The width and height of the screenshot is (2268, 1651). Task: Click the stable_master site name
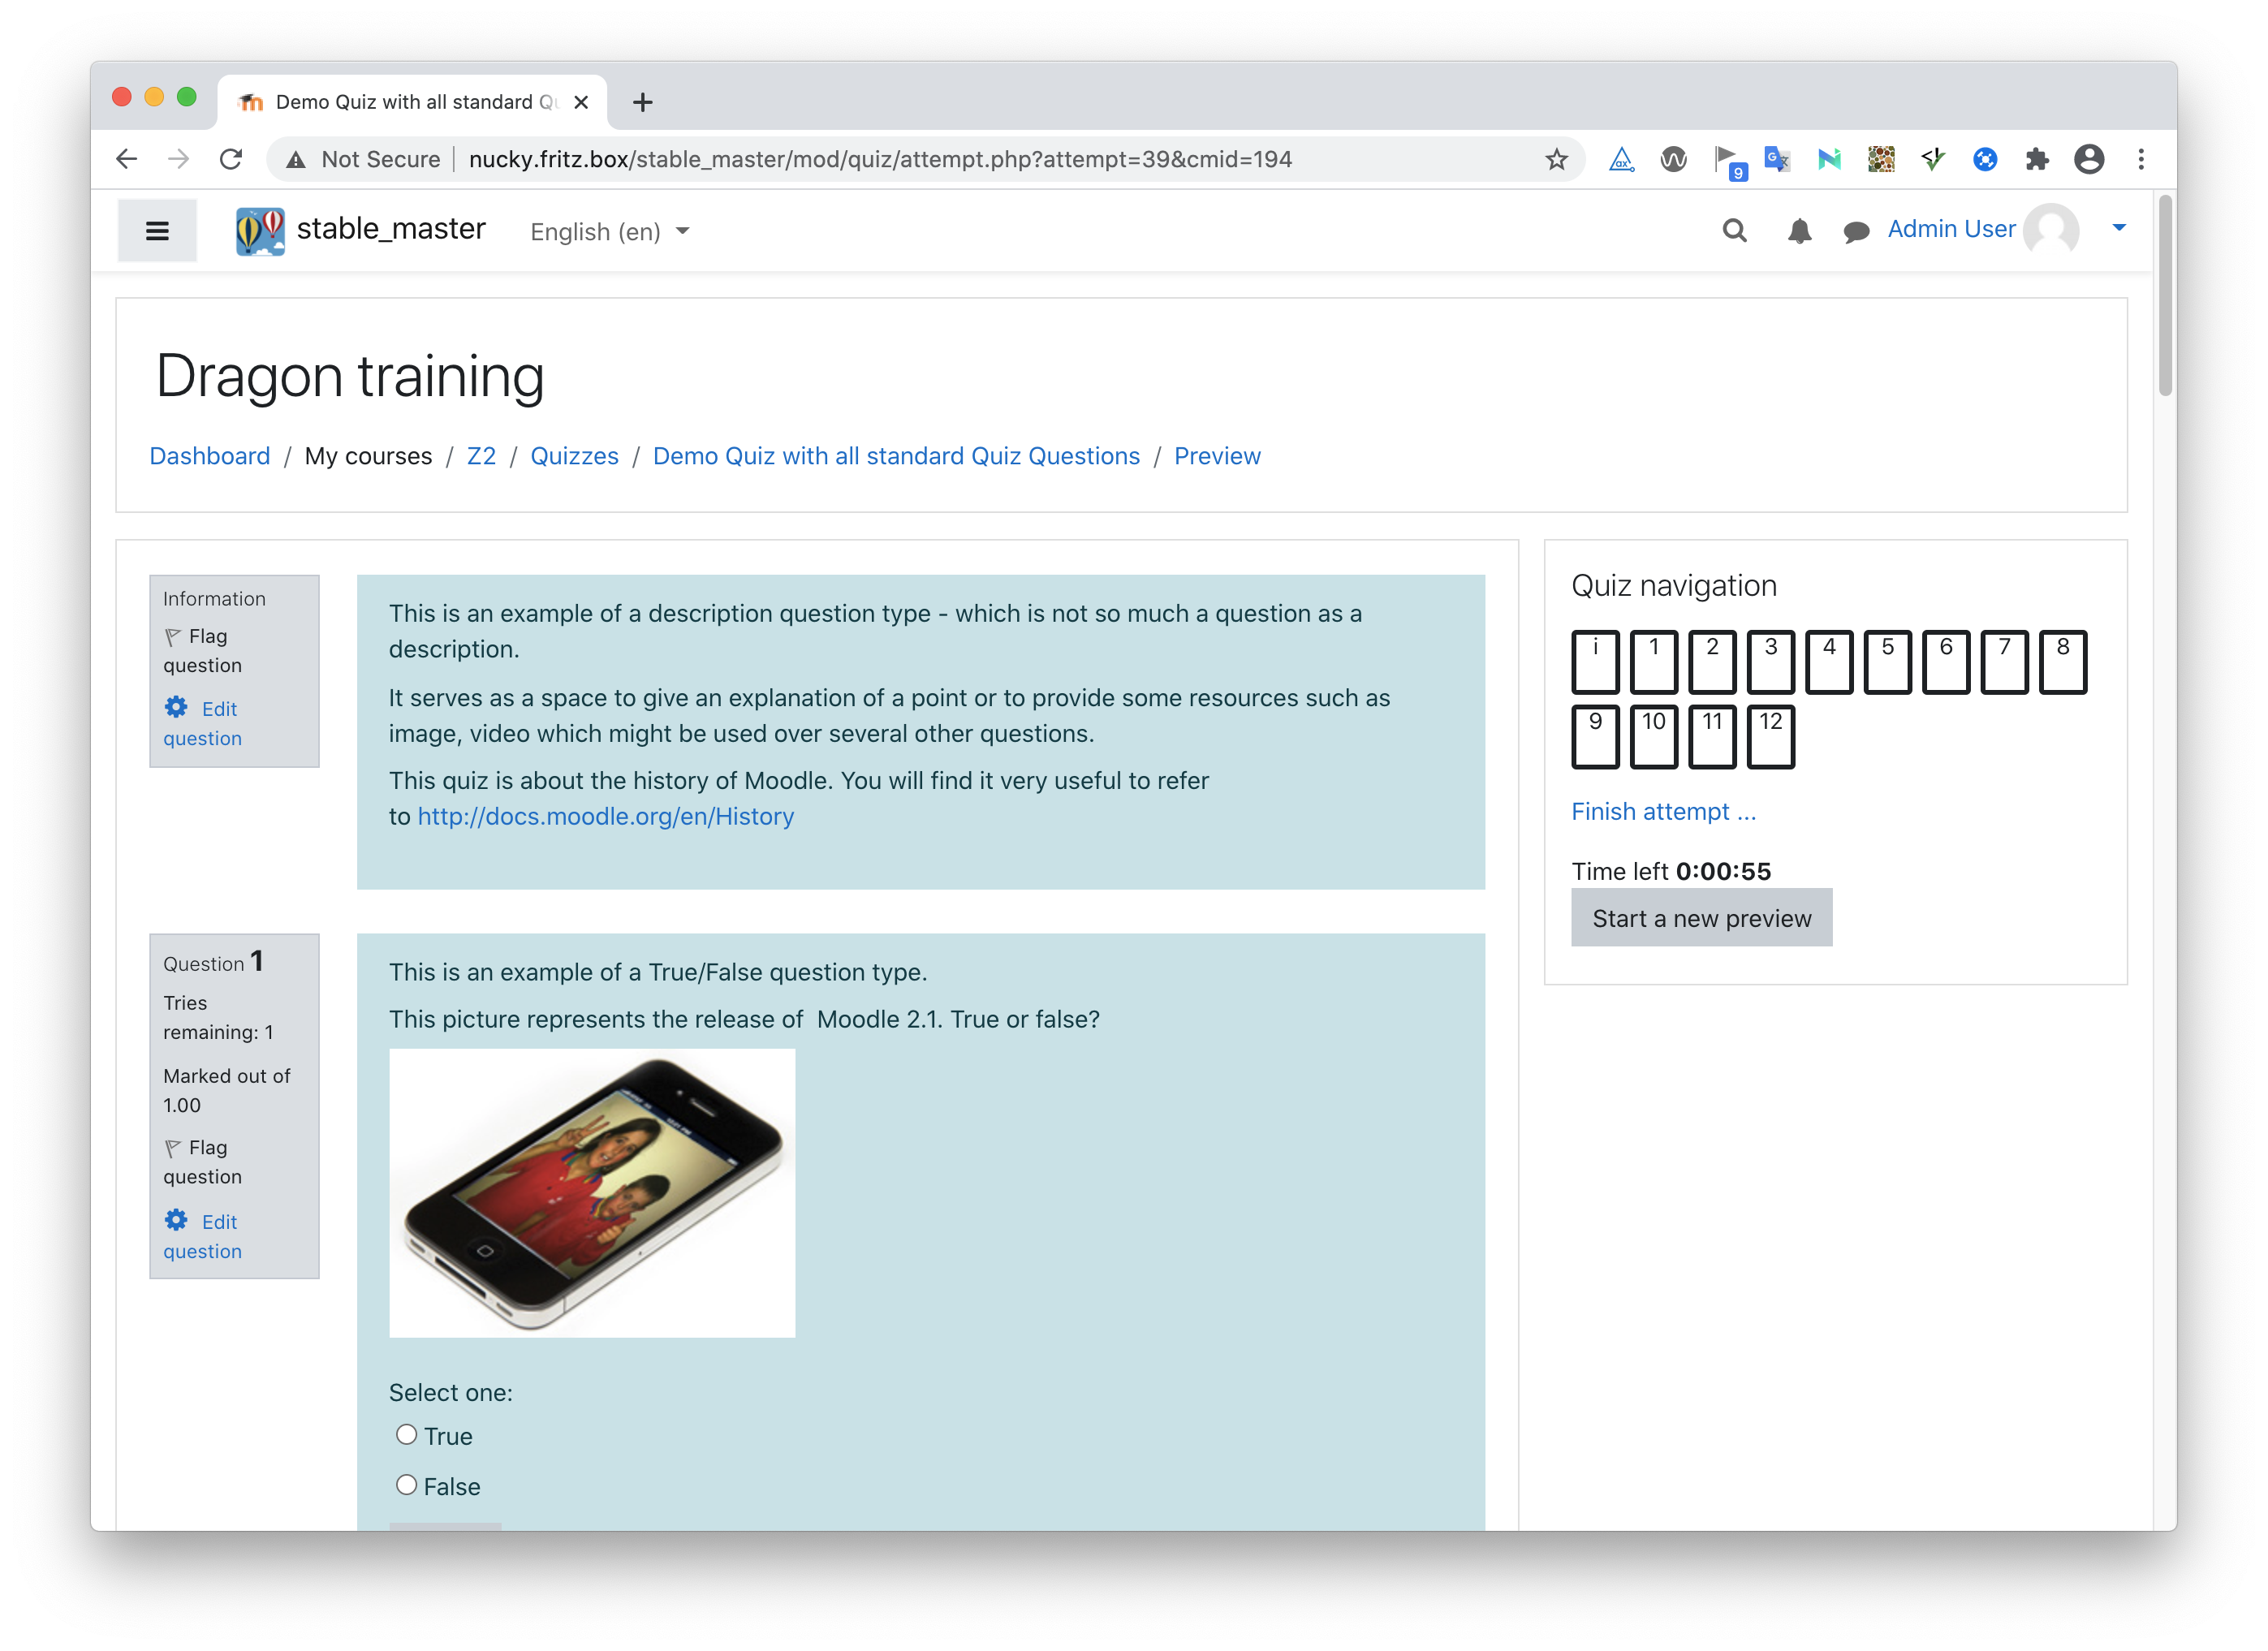[x=391, y=229]
